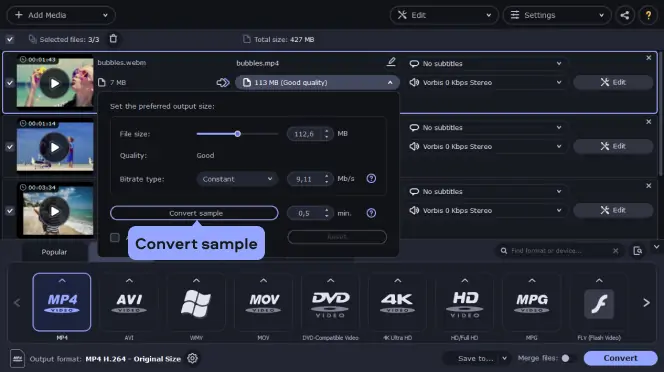664x372 pixels.
Task: Toggle the select-all files checkbox
Action: tap(10, 39)
